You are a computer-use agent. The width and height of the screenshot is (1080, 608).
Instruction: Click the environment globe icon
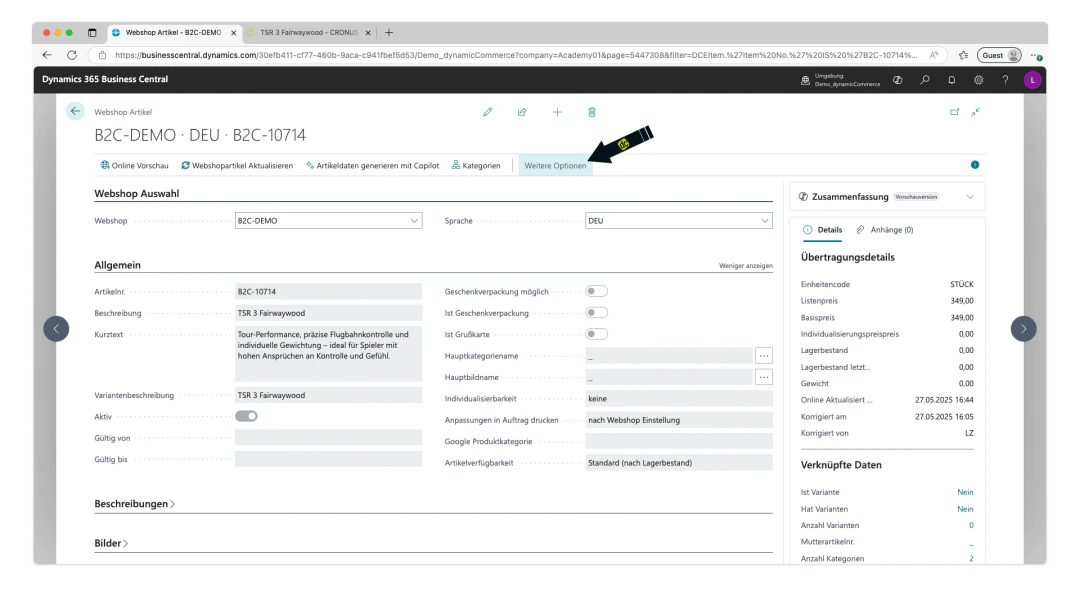(x=805, y=80)
